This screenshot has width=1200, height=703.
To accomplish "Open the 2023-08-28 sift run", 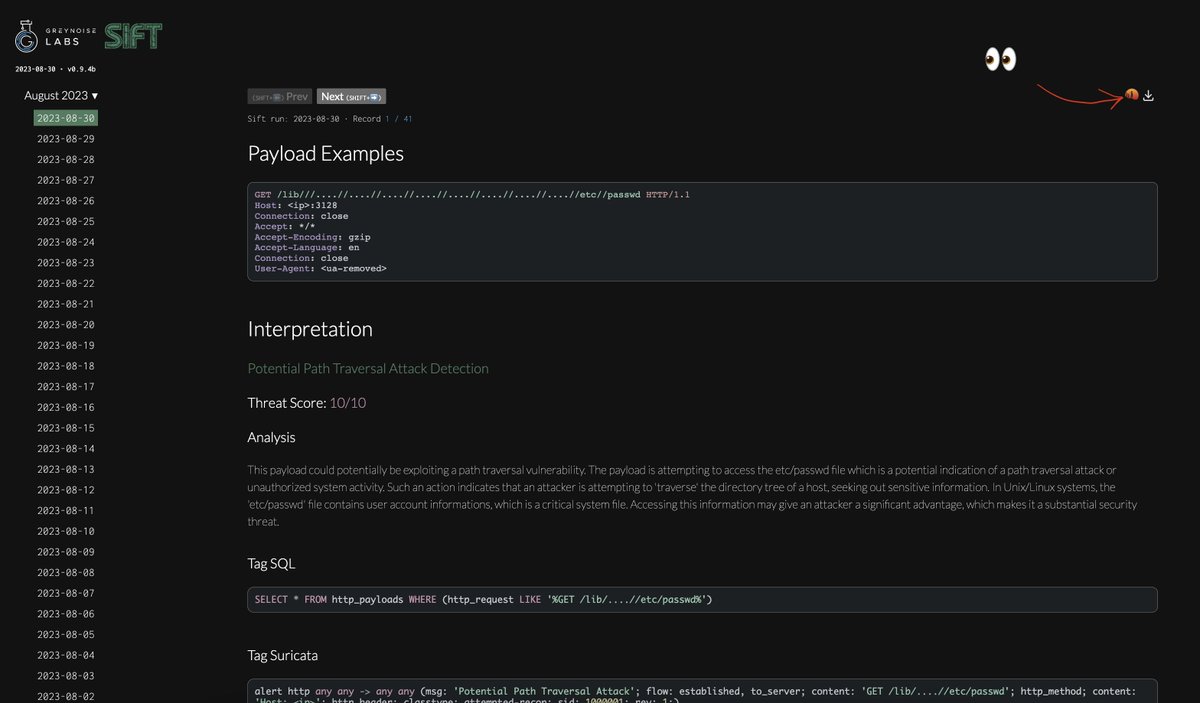I will pos(66,160).
